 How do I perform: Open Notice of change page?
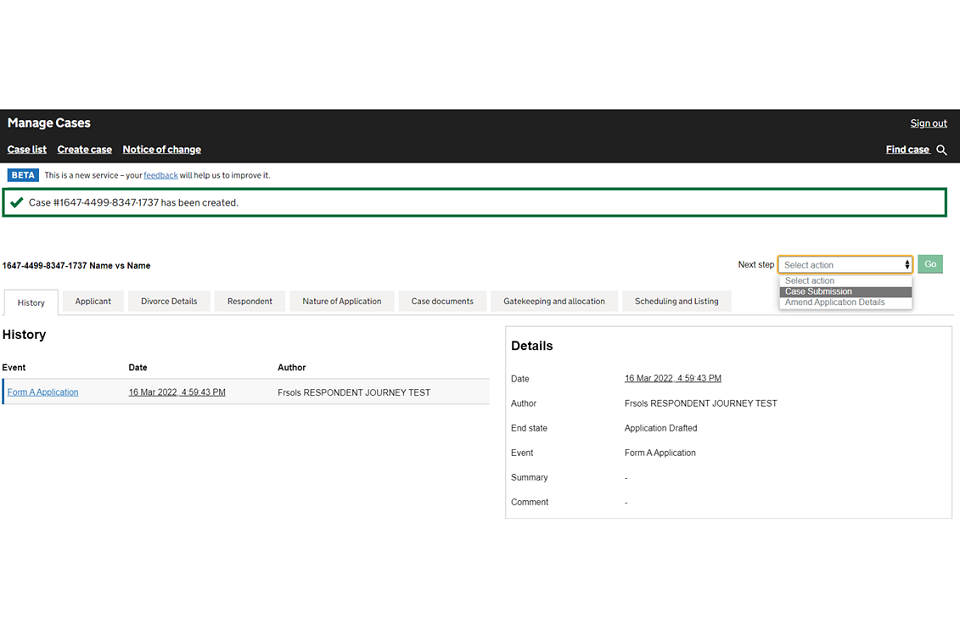[x=162, y=150]
